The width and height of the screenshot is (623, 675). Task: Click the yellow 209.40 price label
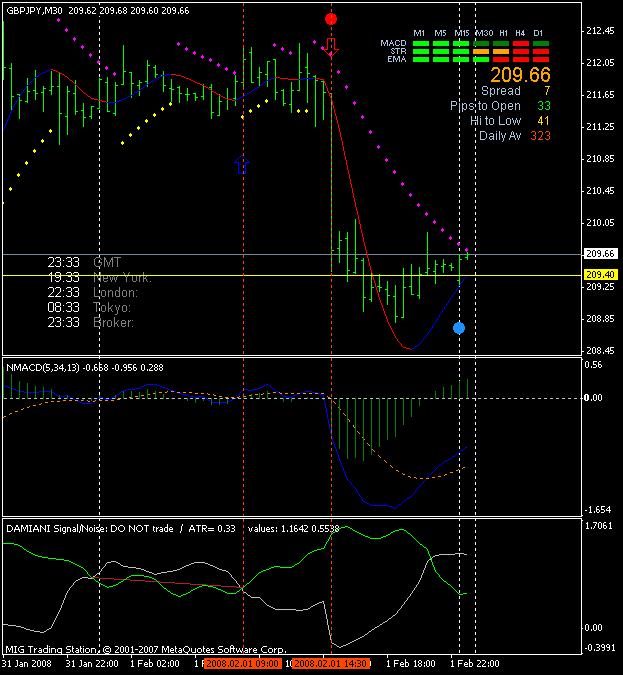[600, 275]
